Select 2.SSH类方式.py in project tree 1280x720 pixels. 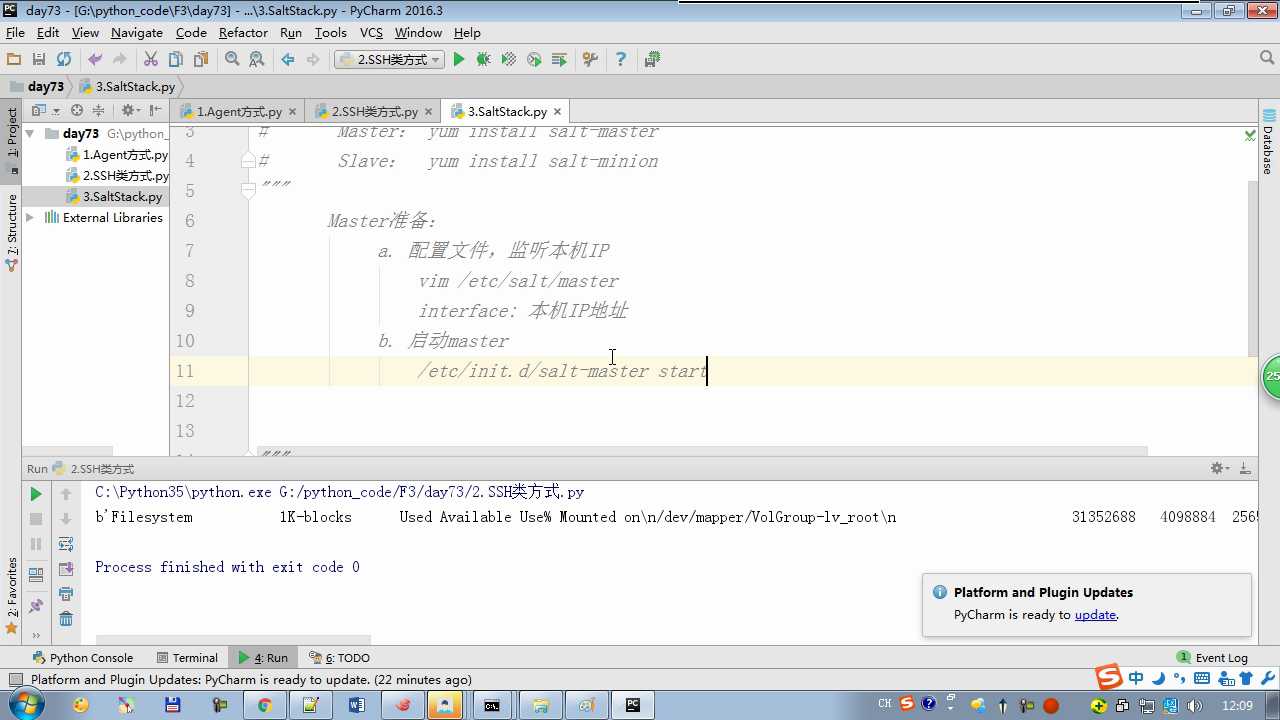117,176
